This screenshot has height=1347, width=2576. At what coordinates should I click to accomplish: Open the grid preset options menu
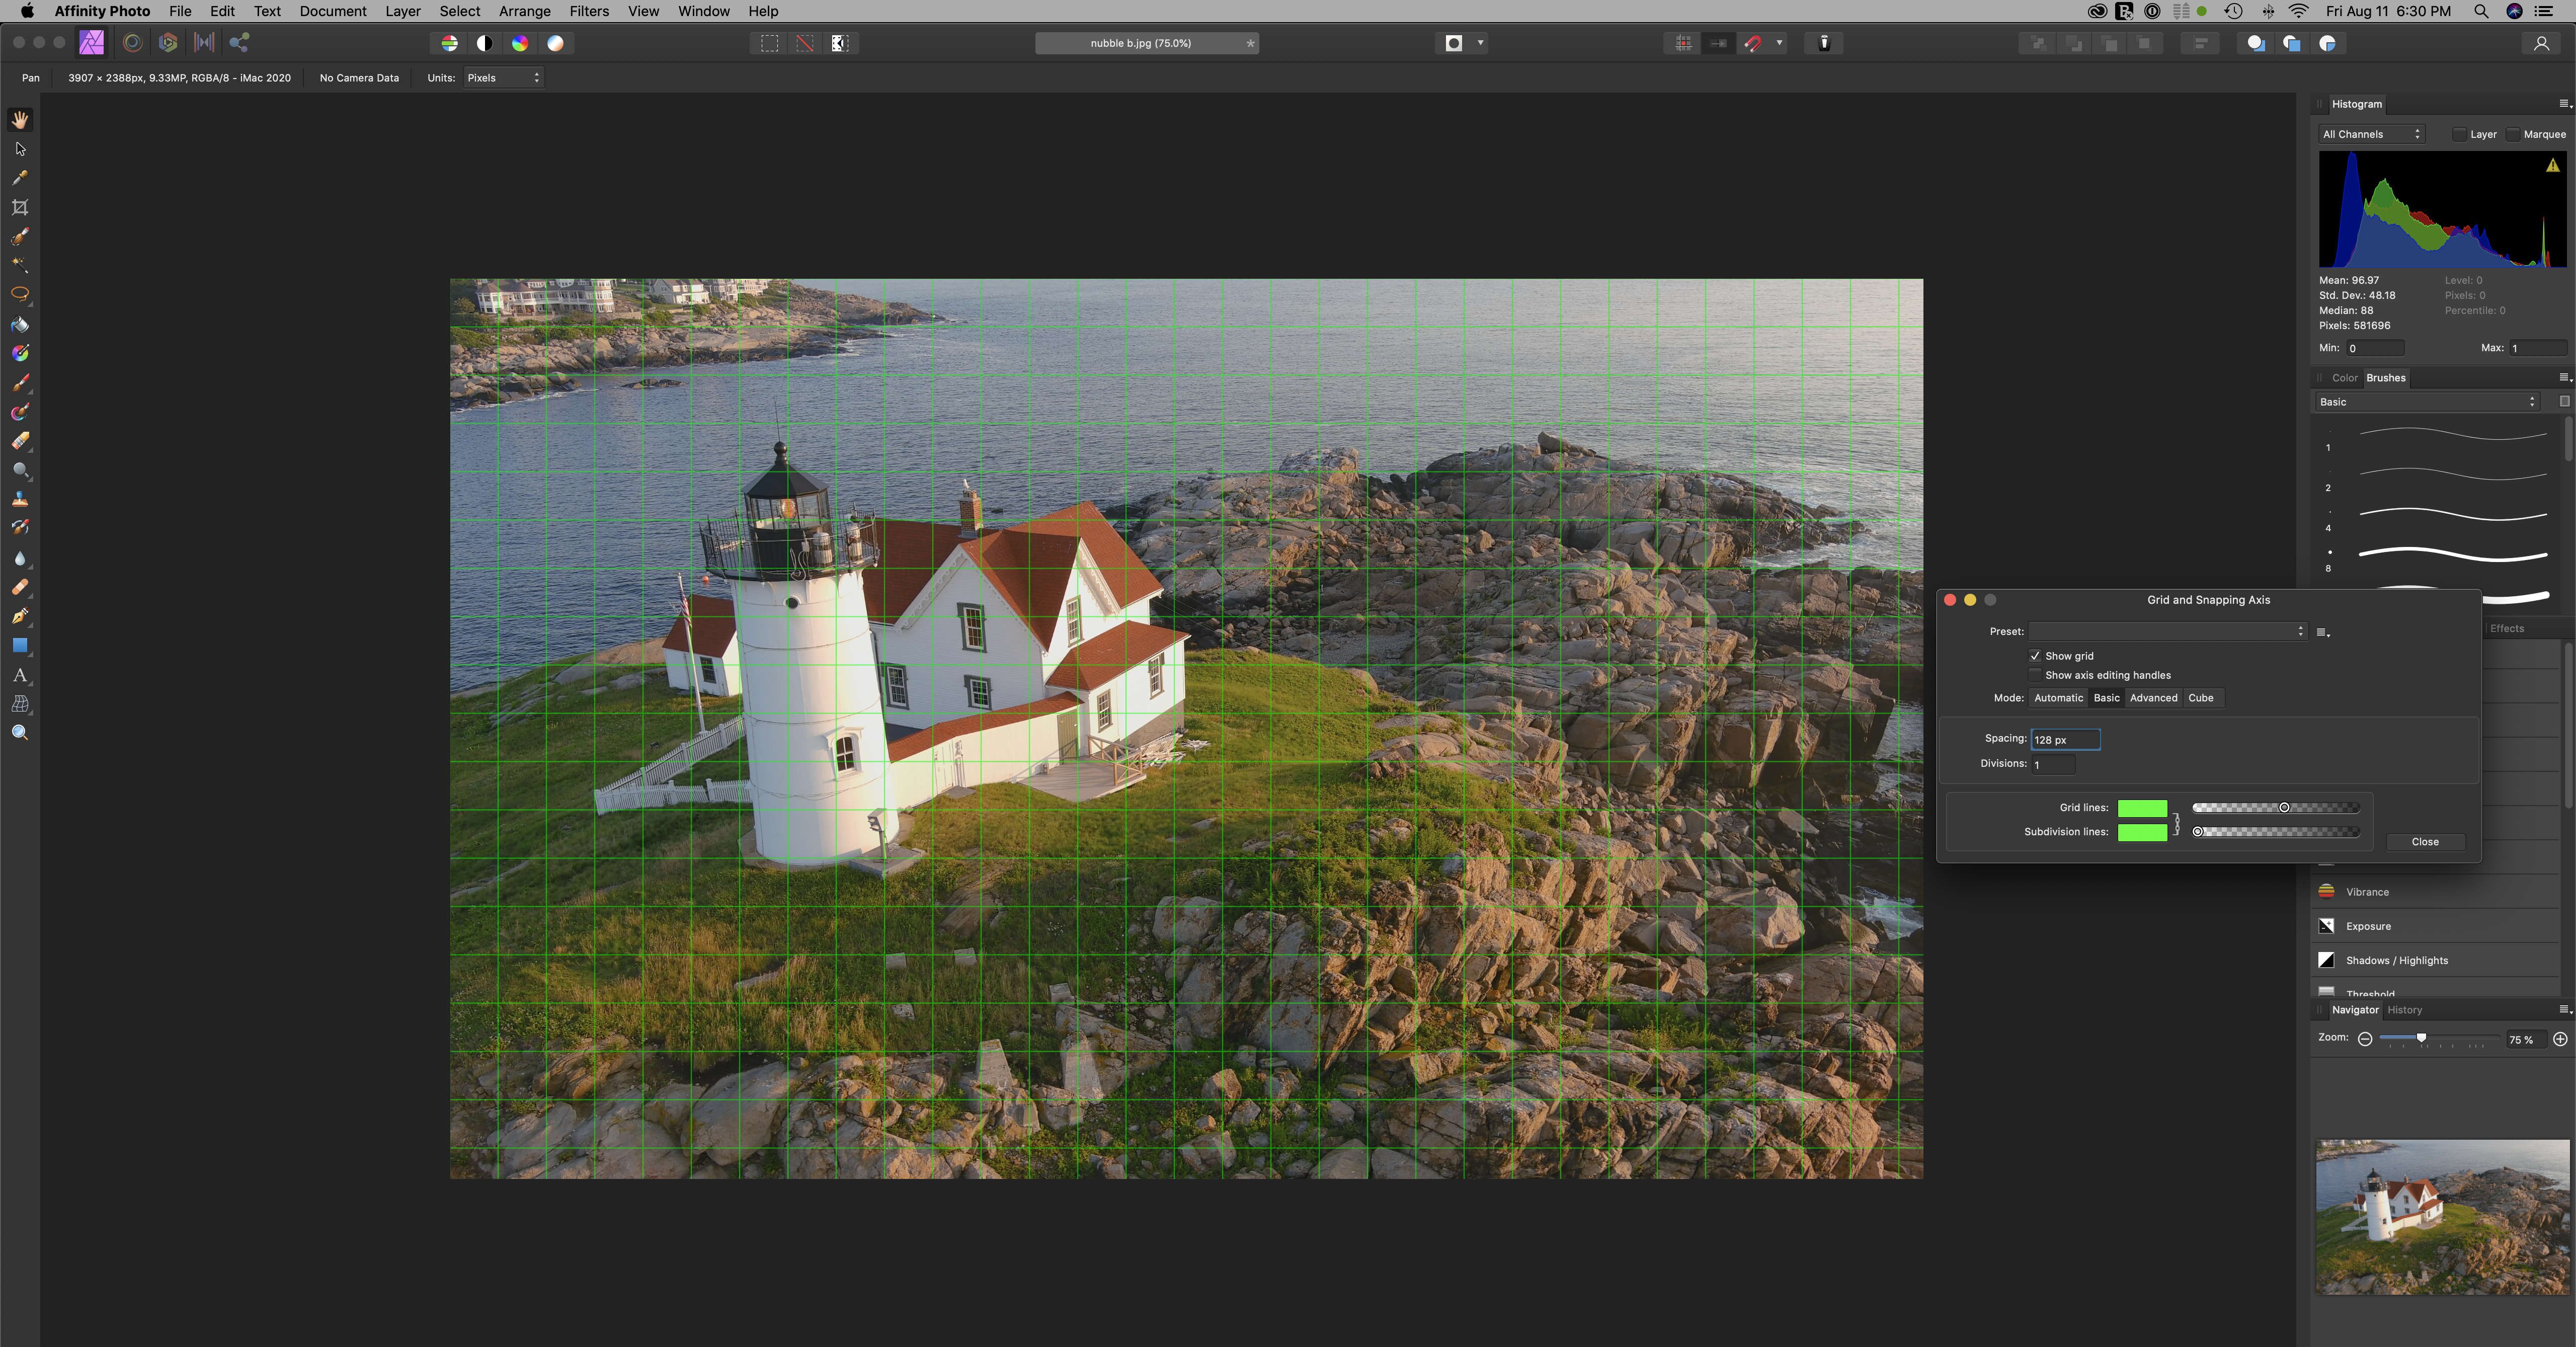coord(2322,632)
